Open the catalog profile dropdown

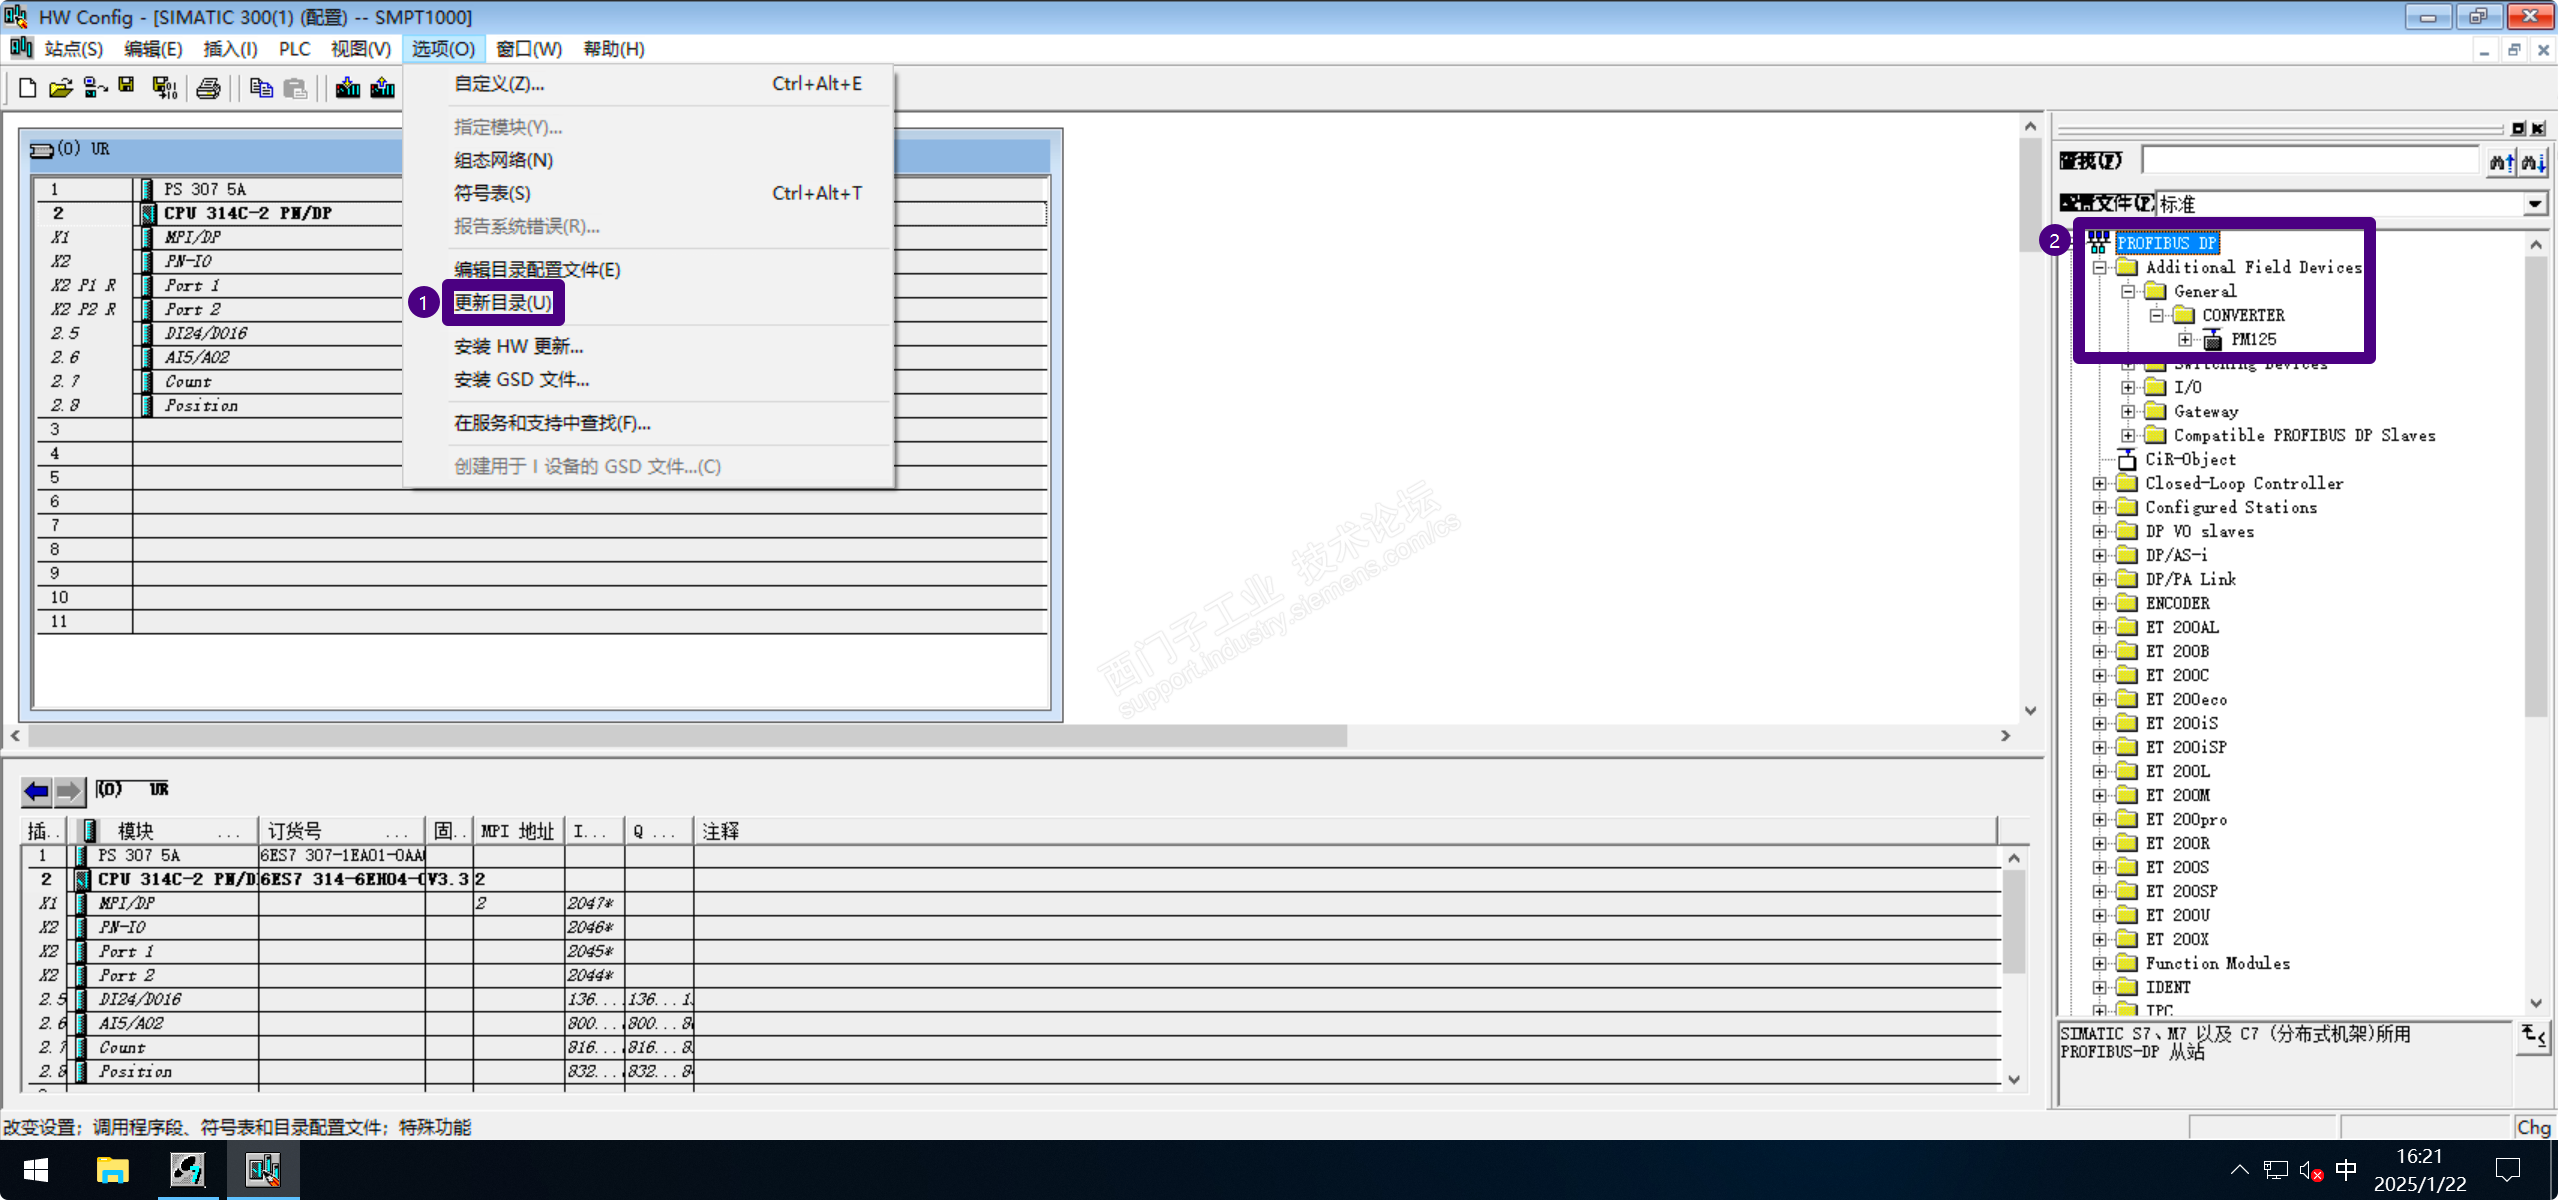2534,204
